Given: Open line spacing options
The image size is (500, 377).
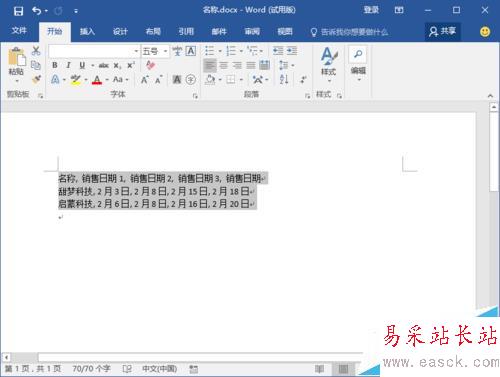Looking at the screenshot, I should 284,65.
